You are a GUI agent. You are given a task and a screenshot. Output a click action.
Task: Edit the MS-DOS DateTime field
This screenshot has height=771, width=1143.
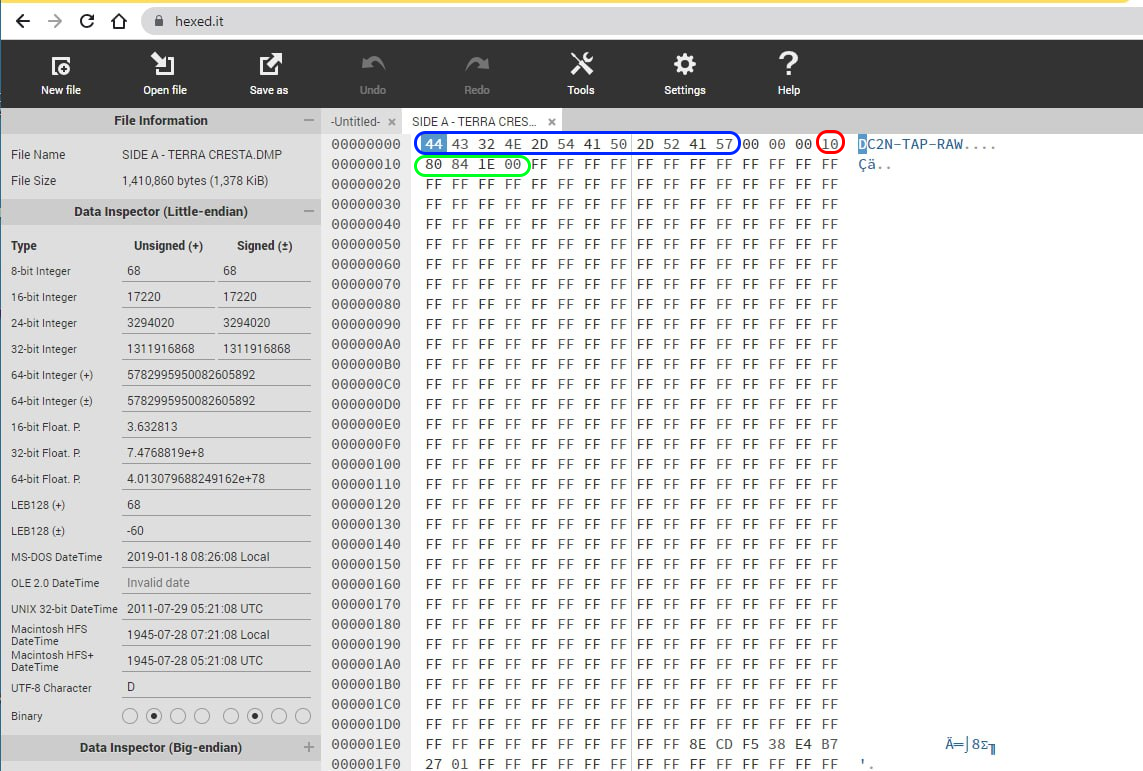(216, 557)
